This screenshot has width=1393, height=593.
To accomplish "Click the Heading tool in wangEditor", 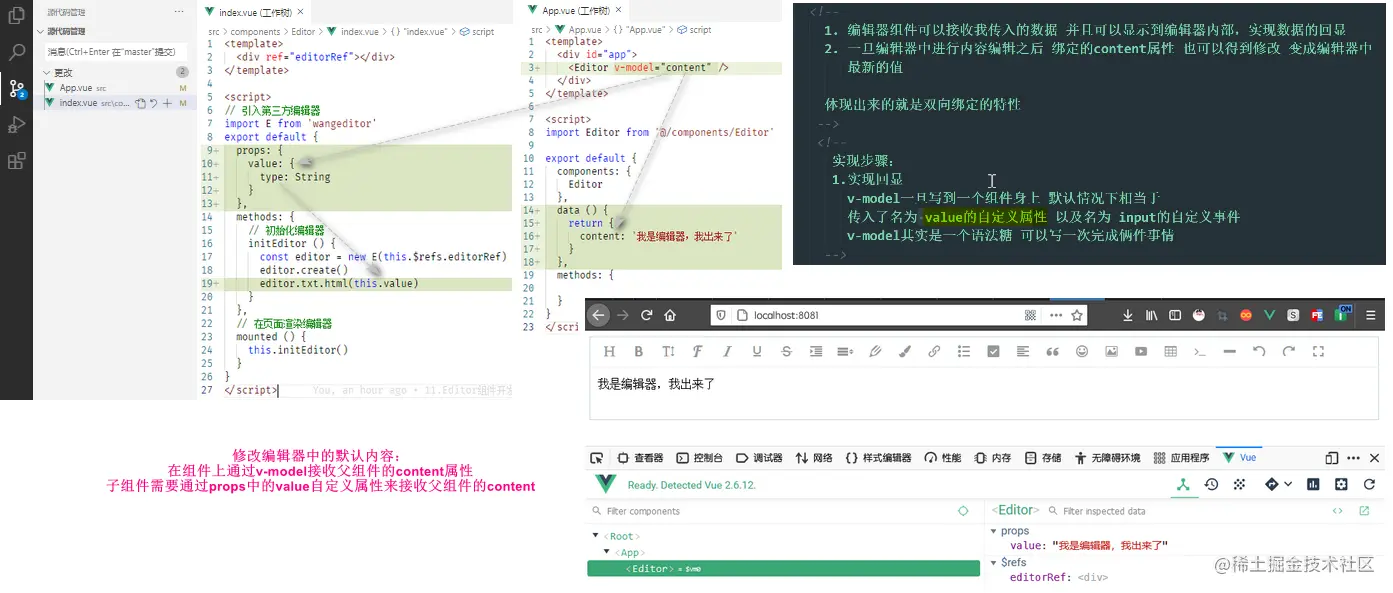I will click(x=608, y=352).
